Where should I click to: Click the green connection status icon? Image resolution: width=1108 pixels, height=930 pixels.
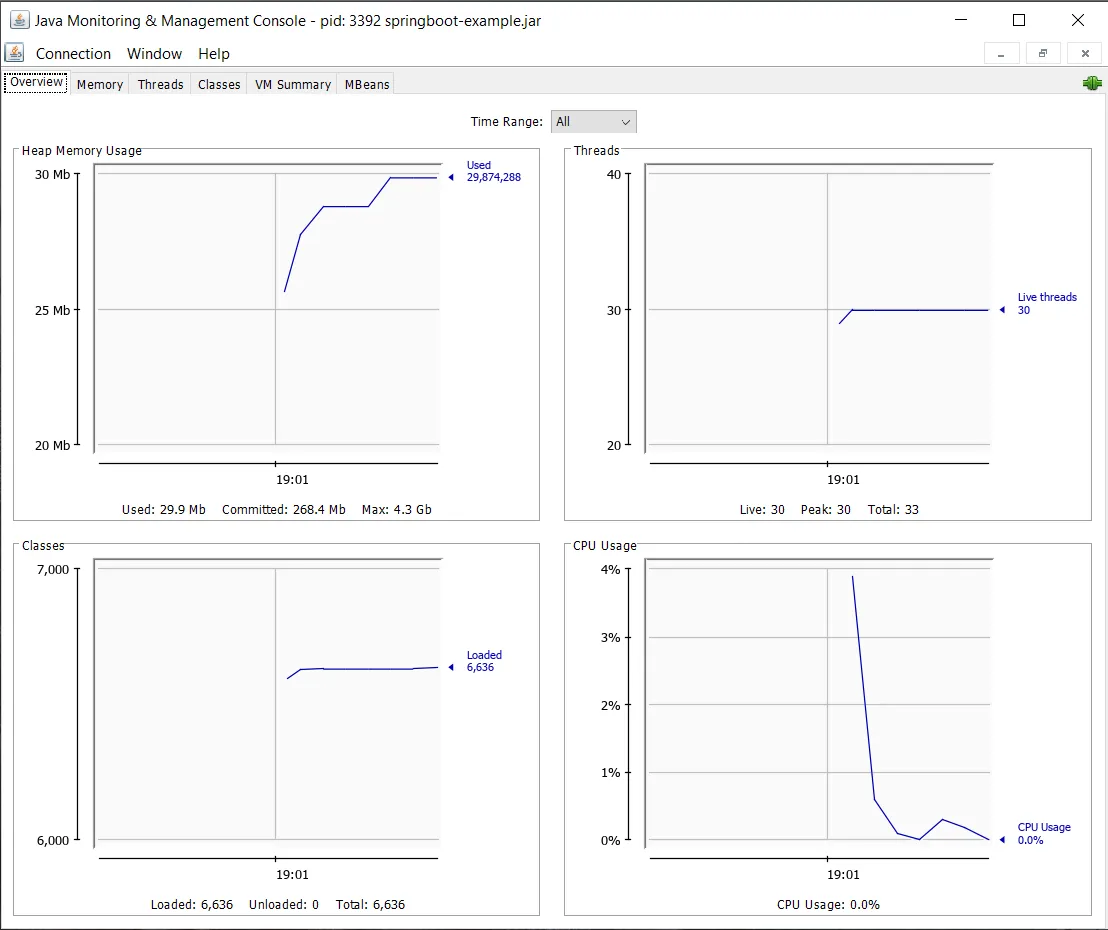click(x=1092, y=83)
